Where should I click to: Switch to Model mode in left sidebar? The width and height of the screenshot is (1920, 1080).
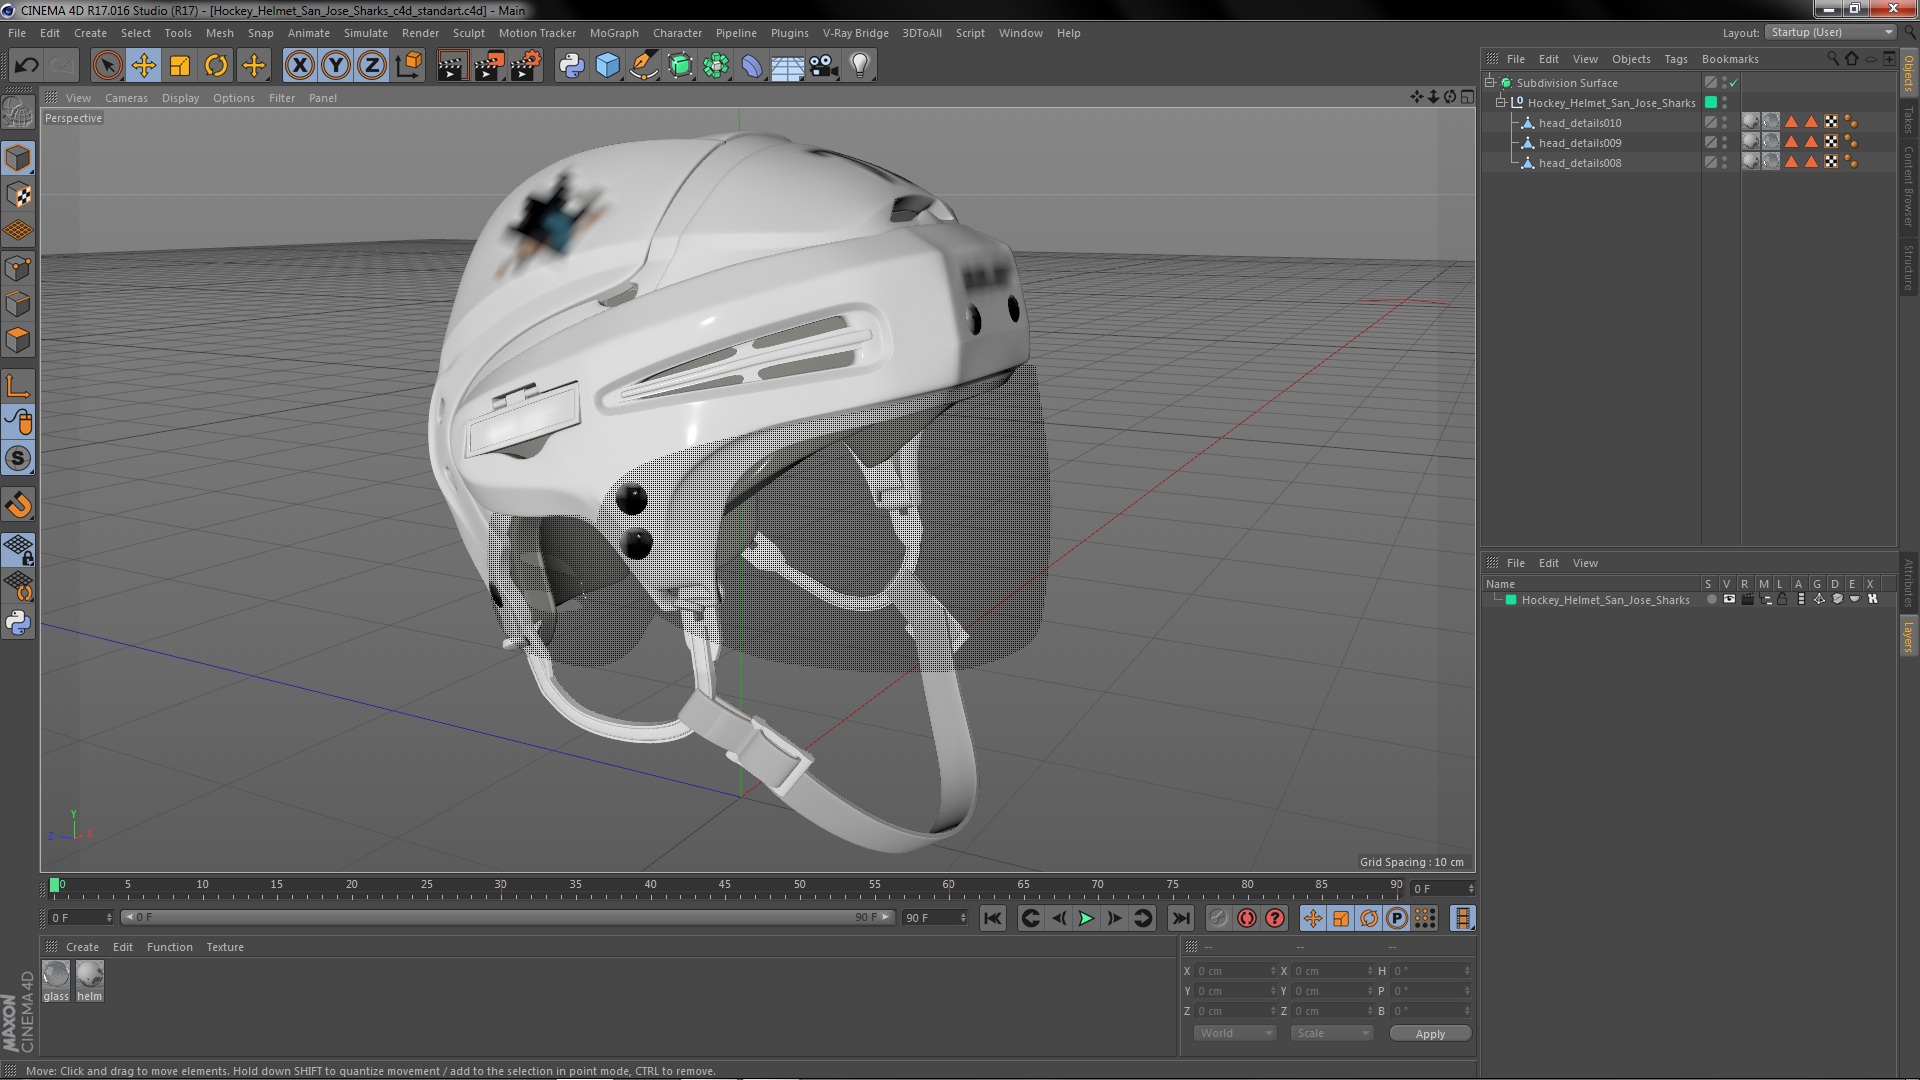tap(18, 158)
